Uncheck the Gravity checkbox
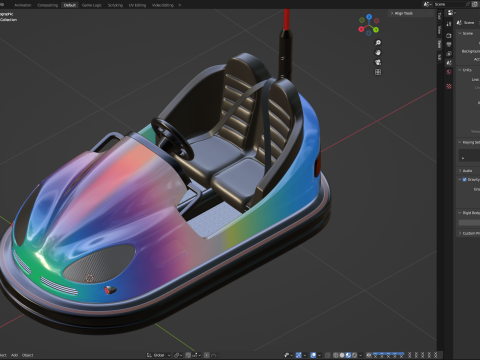Image resolution: width=480 pixels, height=360 pixels. [464, 179]
